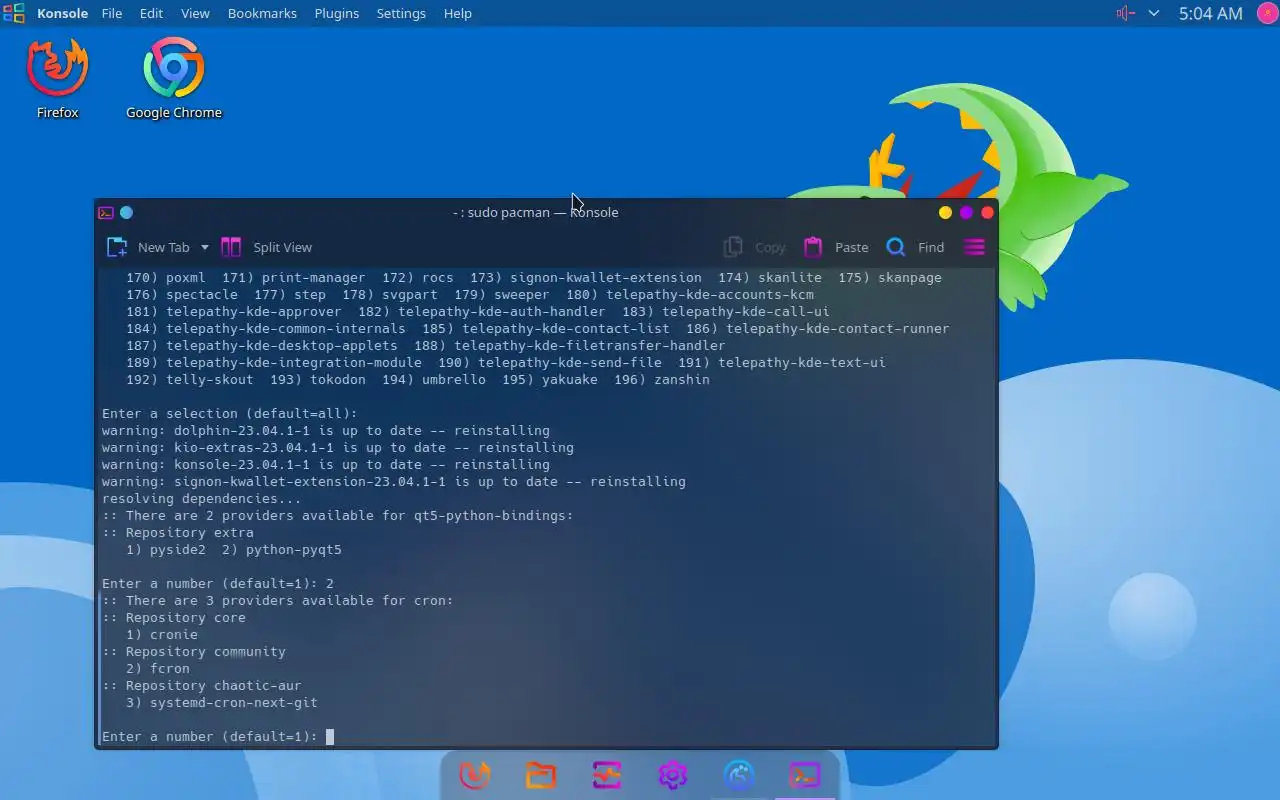Open the File menu
1280x800 pixels.
(x=112, y=13)
